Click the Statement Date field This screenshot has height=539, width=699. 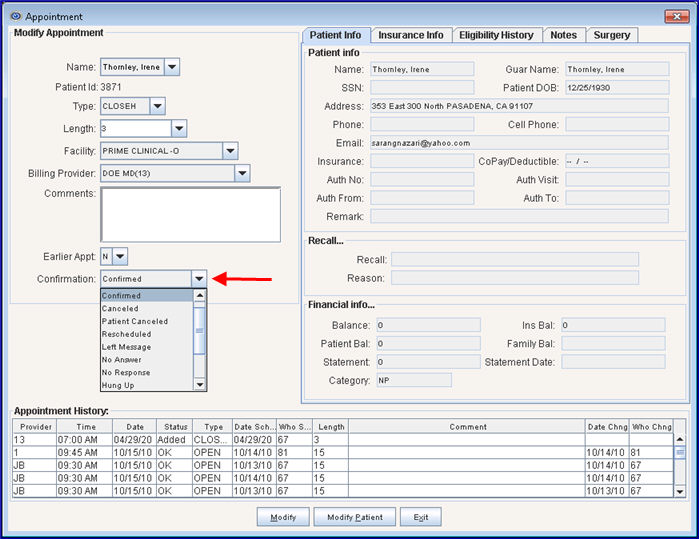pyautogui.click(x=613, y=362)
